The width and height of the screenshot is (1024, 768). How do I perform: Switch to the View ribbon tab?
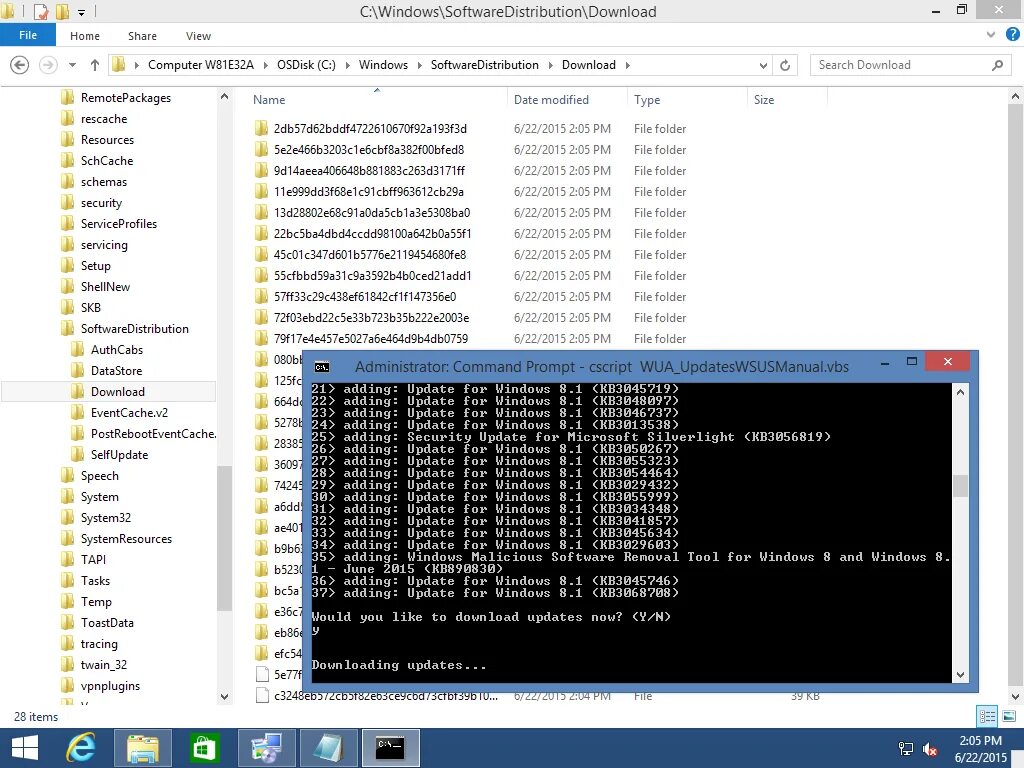tap(198, 35)
